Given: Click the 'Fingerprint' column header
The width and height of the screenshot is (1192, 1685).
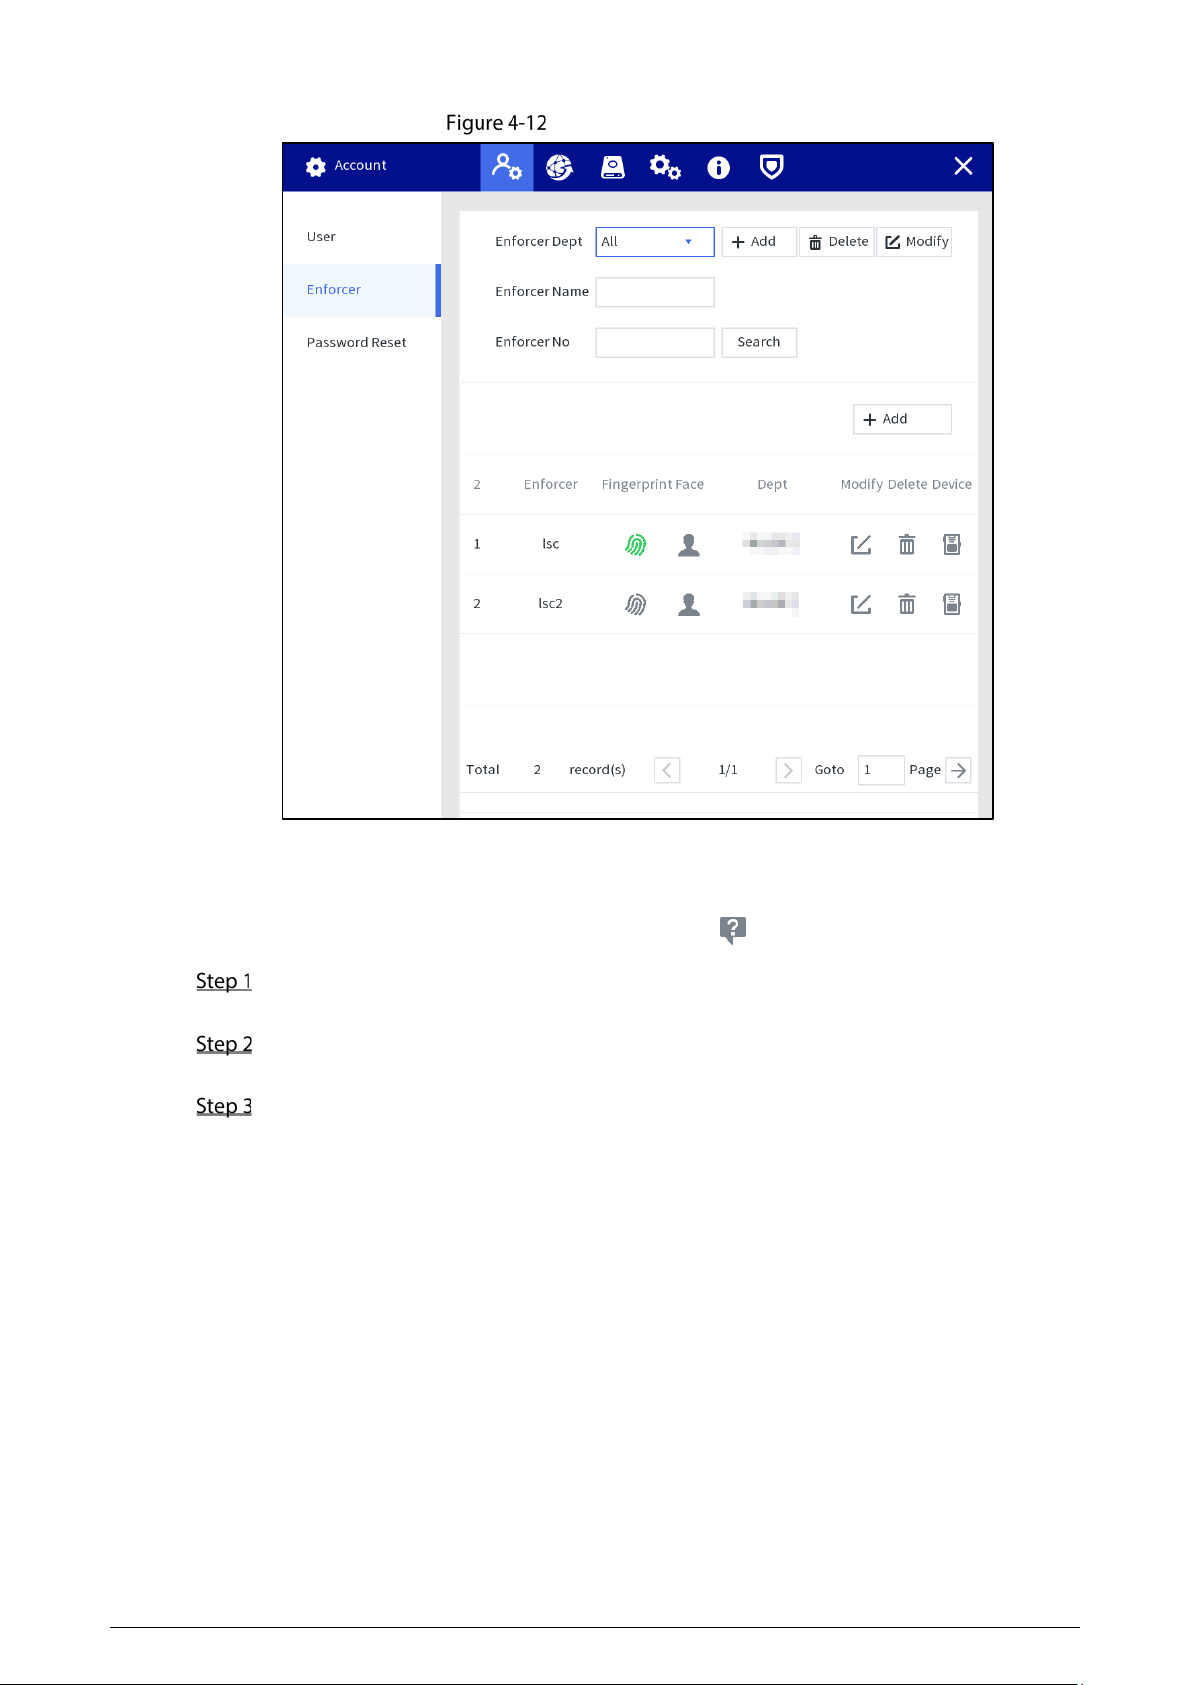Looking at the screenshot, I should [x=637, y=485].
